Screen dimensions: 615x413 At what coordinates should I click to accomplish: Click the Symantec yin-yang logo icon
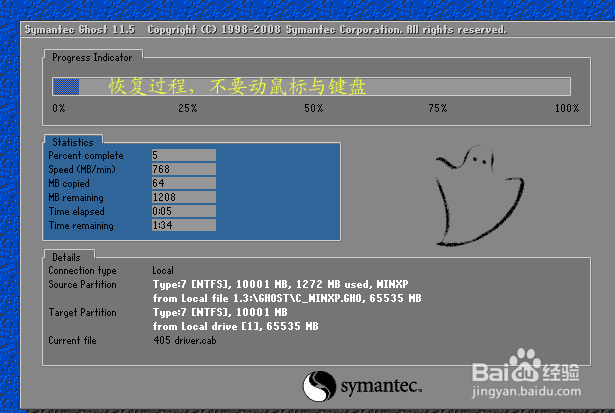coord(319,386)
